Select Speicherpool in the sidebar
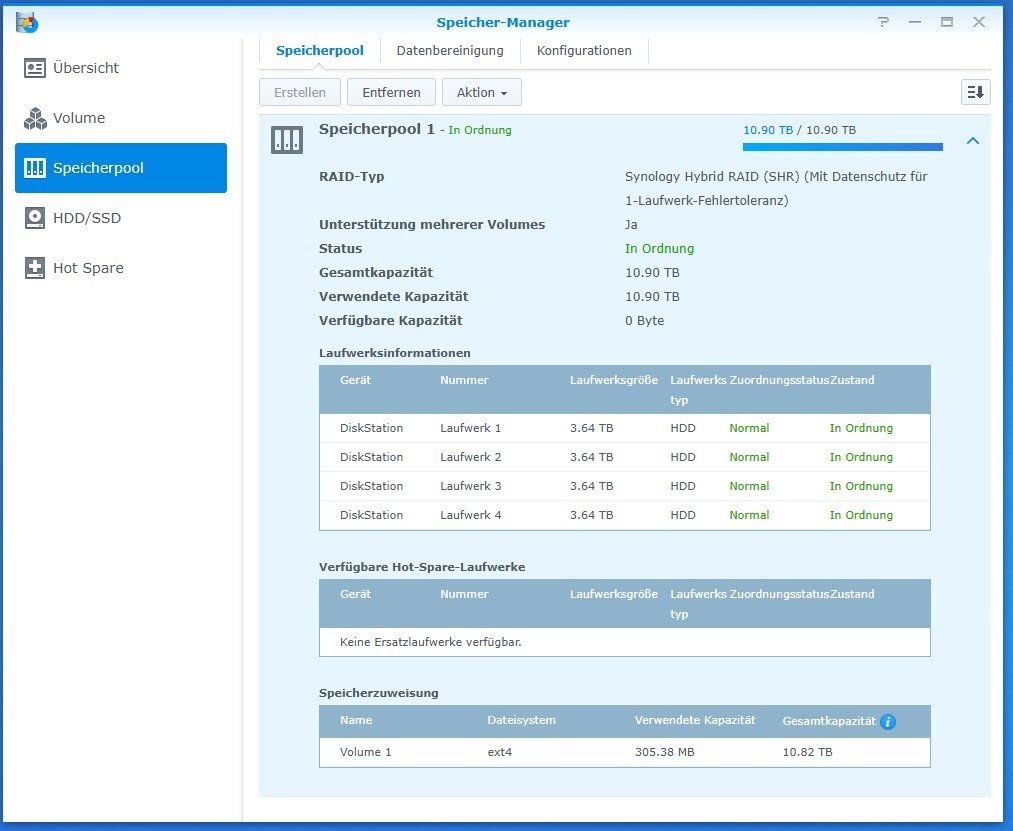 pos(121,168)
